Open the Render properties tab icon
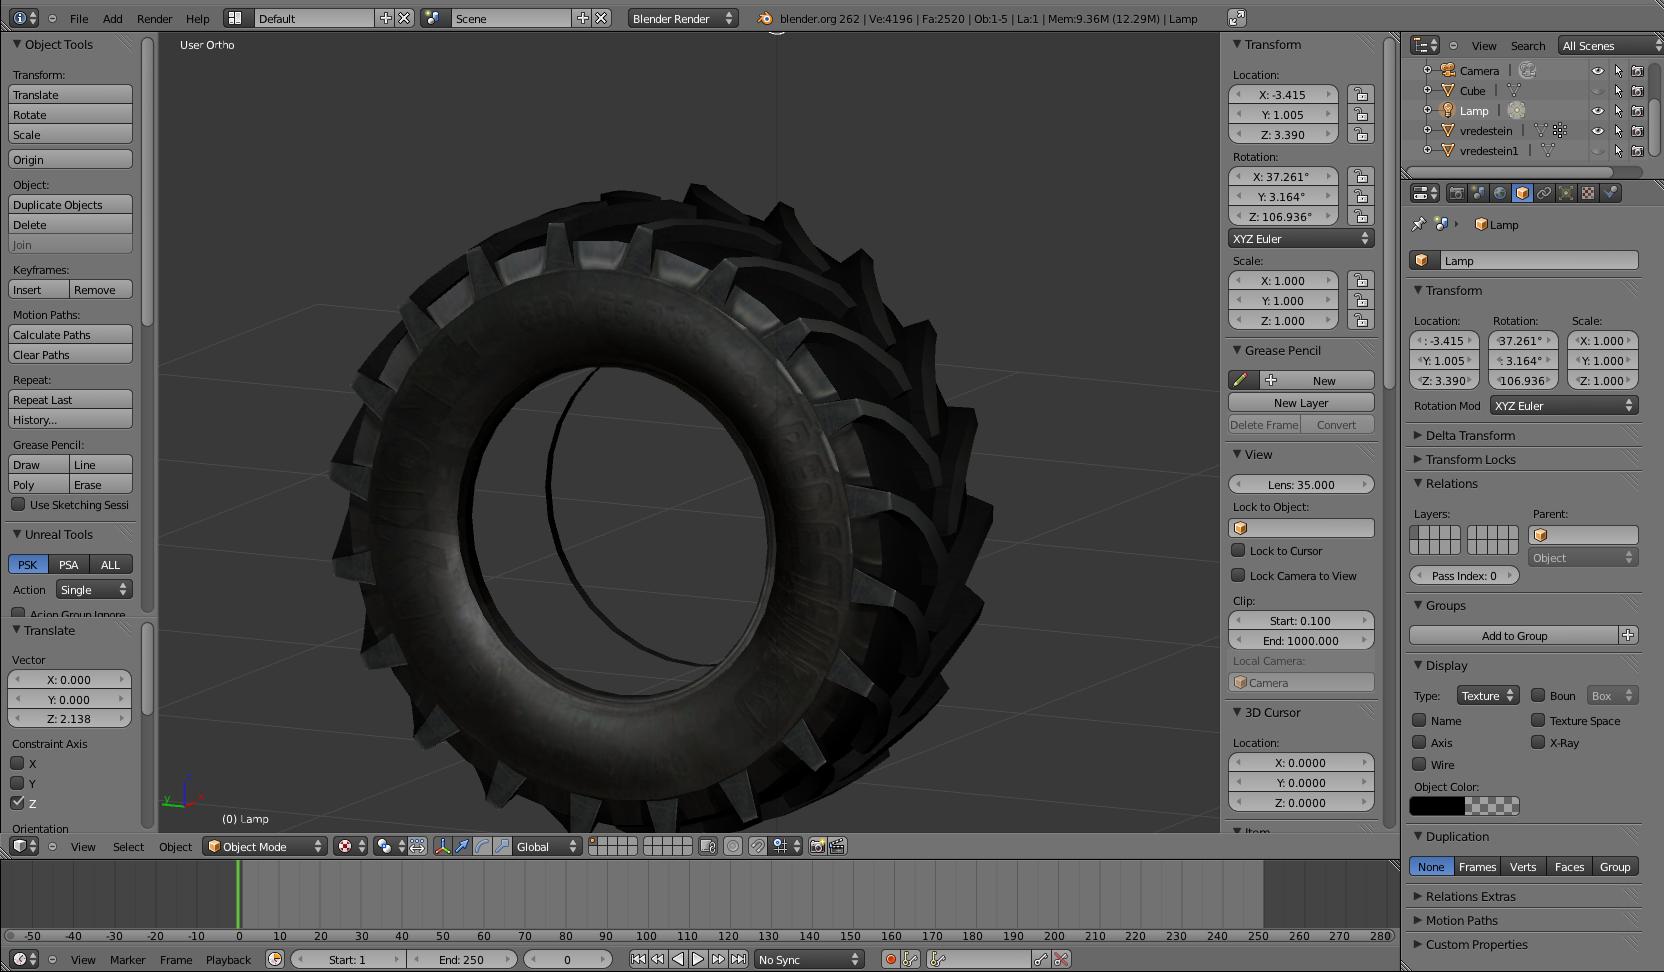Screen dimensions: 1664x972 tap(1457, 193)
